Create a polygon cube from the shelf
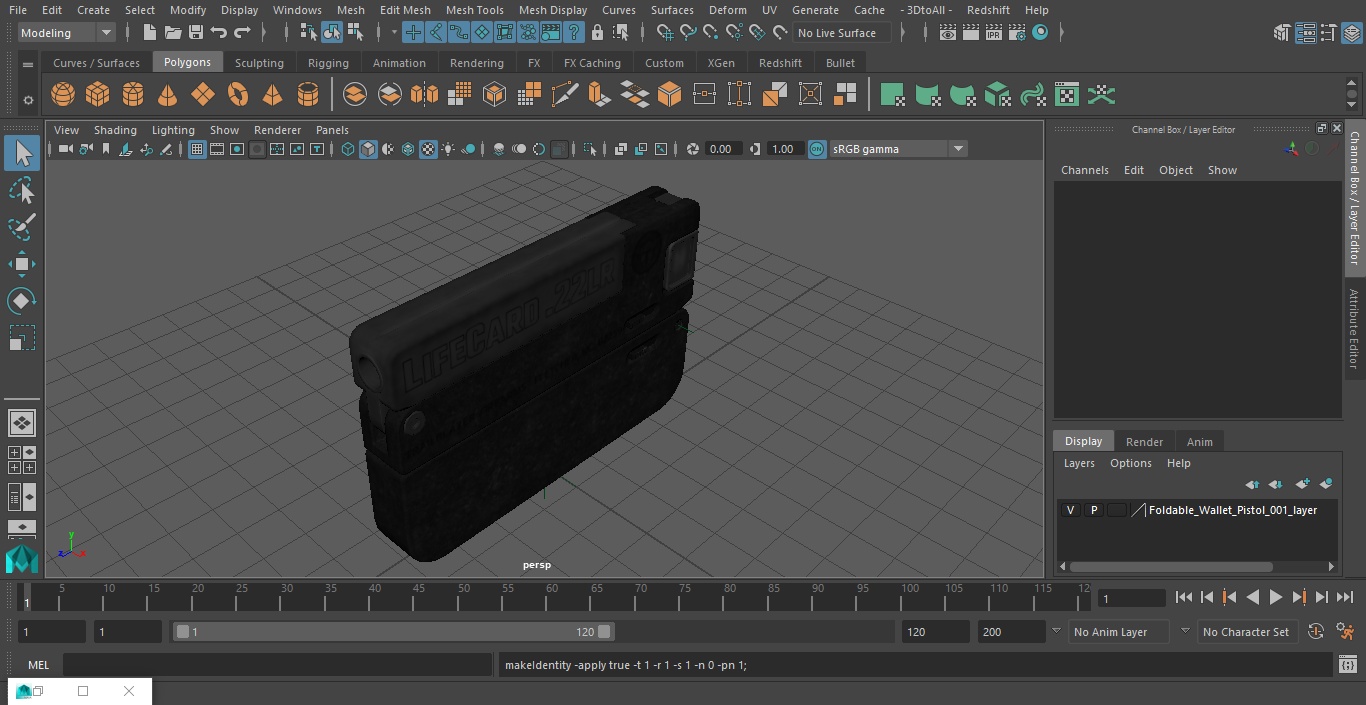The image size is (1366, 705). click(98, 95)
